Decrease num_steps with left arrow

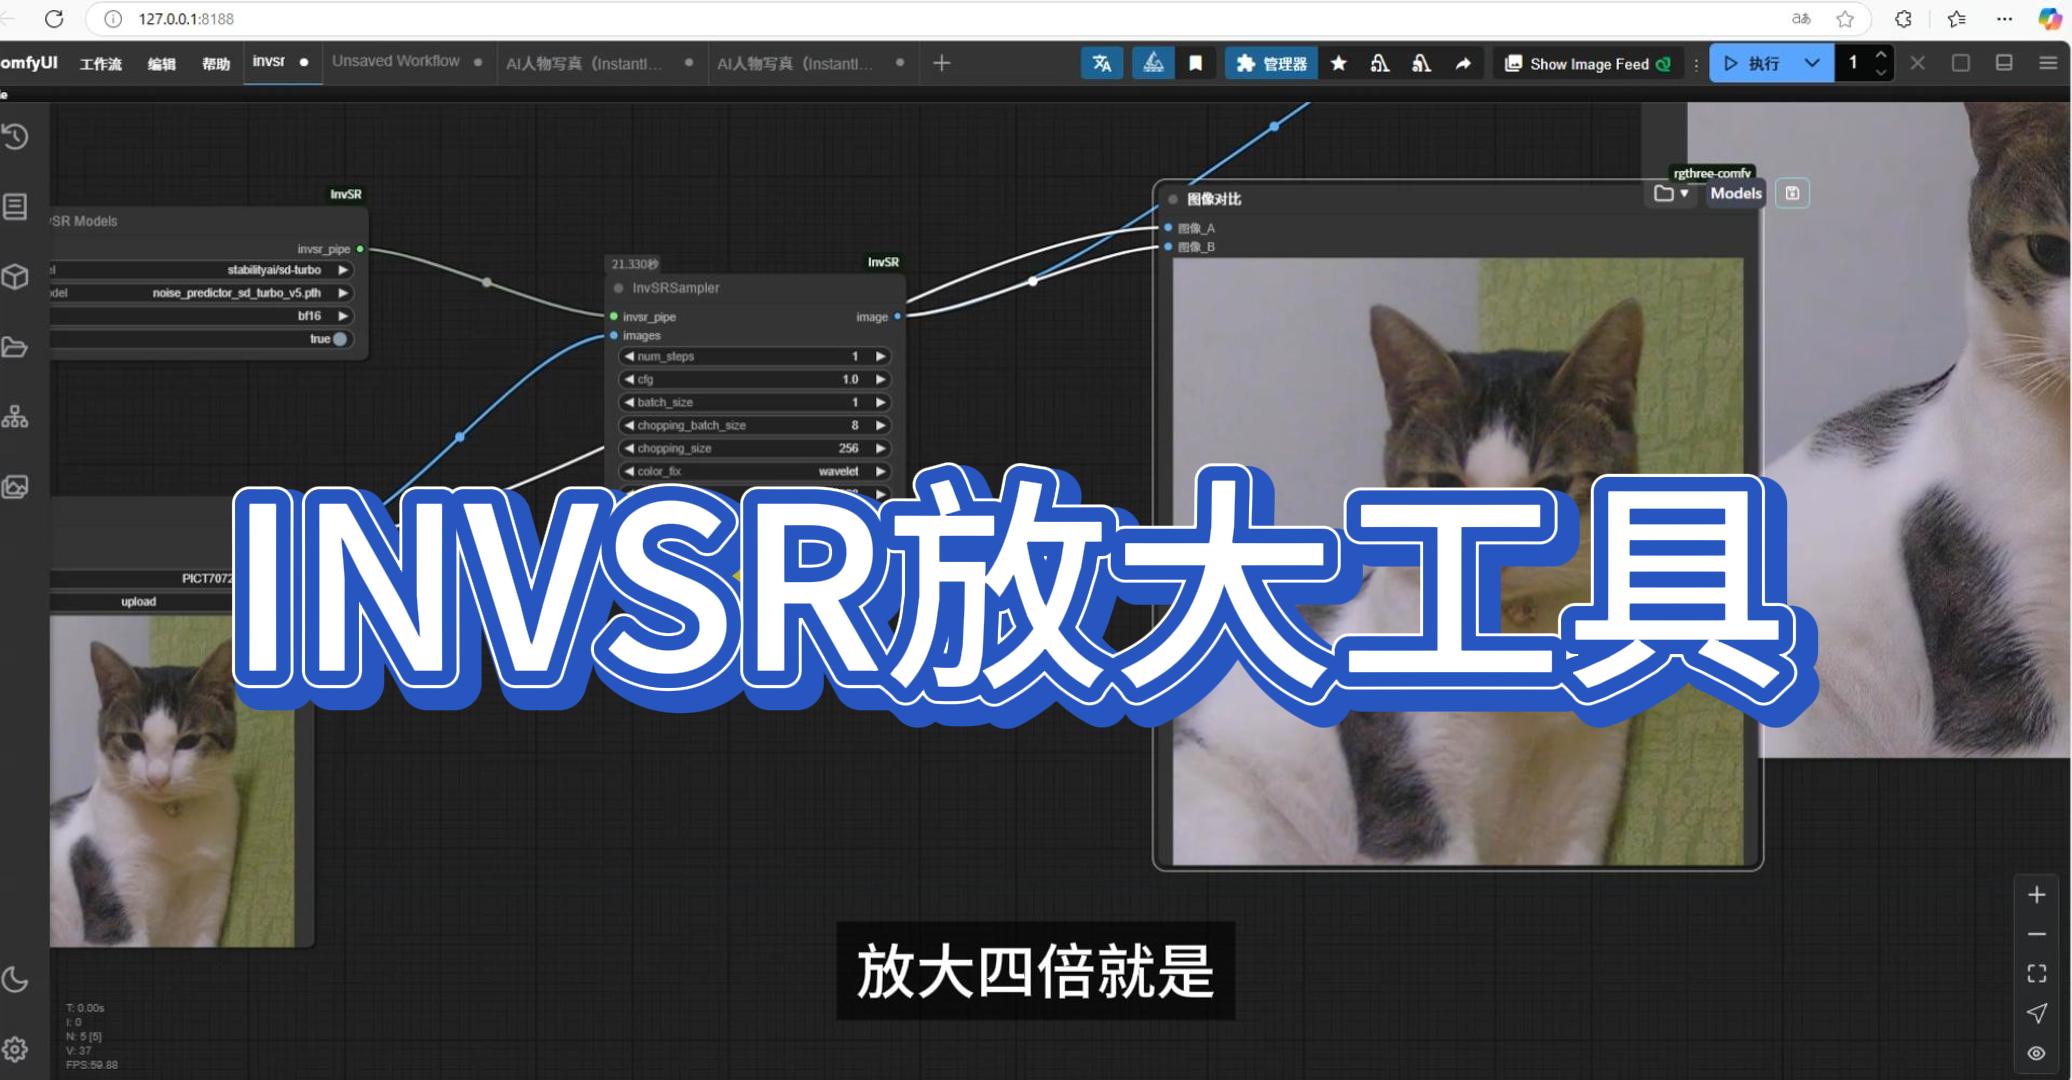point(629,356)
